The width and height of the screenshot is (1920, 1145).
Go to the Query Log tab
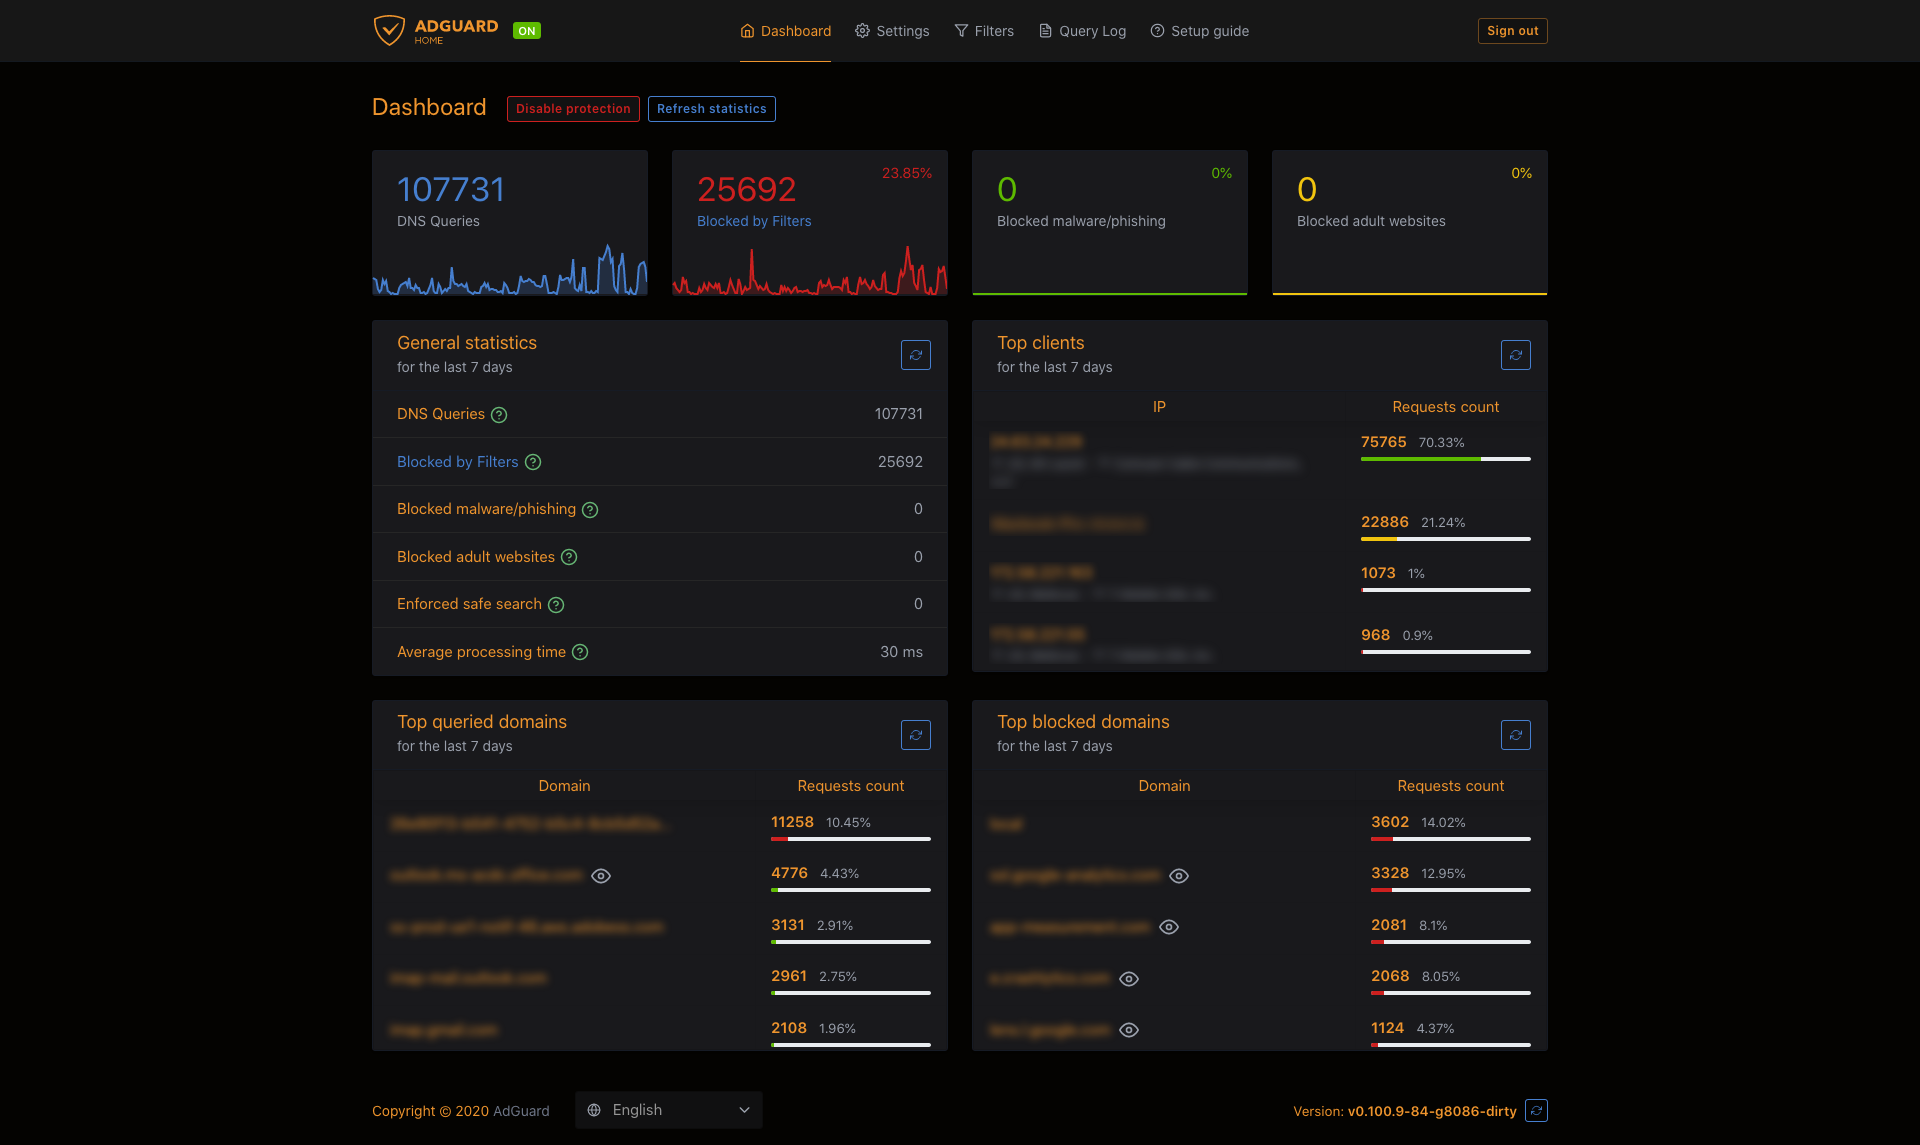point(1082,31)
